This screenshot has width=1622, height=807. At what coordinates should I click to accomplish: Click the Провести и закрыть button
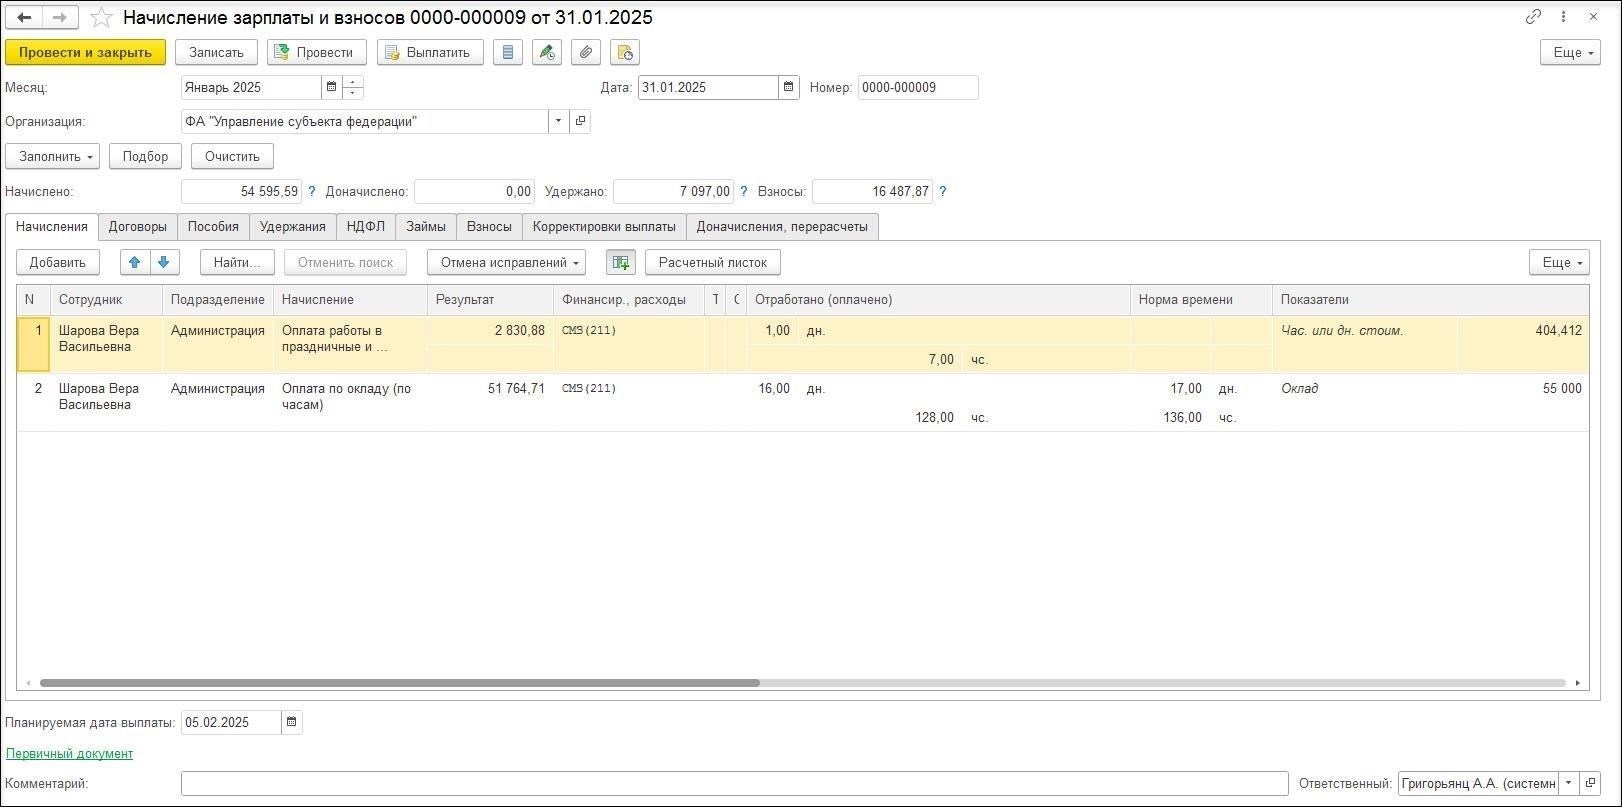click(x=85, y=52)
